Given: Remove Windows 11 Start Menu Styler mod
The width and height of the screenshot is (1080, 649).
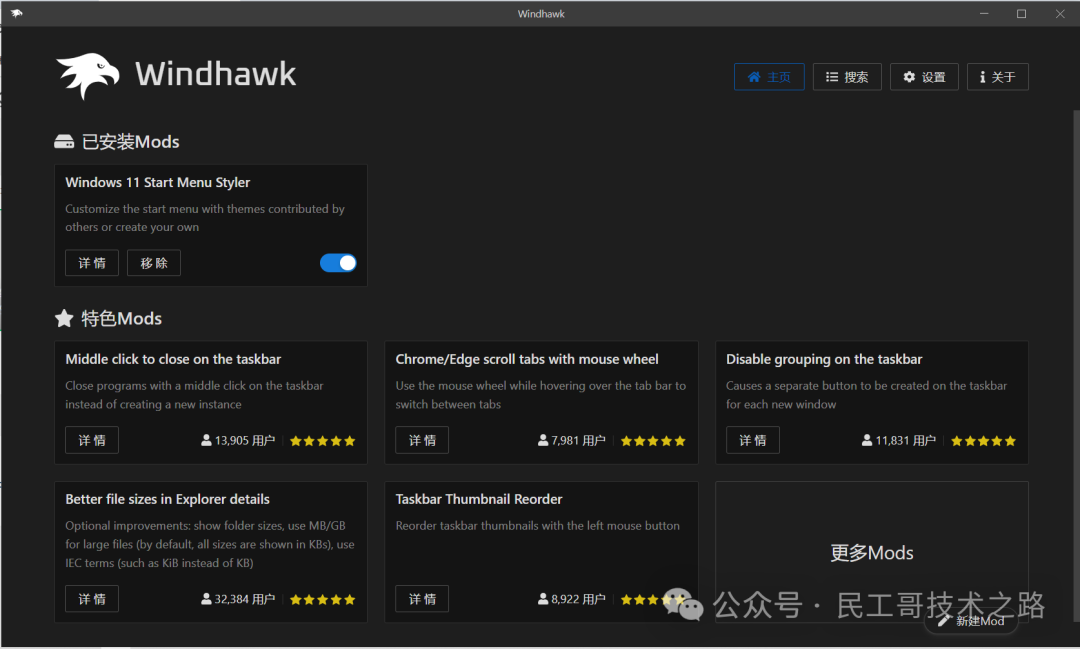Looking at the screenshot, I should [154, 262].
